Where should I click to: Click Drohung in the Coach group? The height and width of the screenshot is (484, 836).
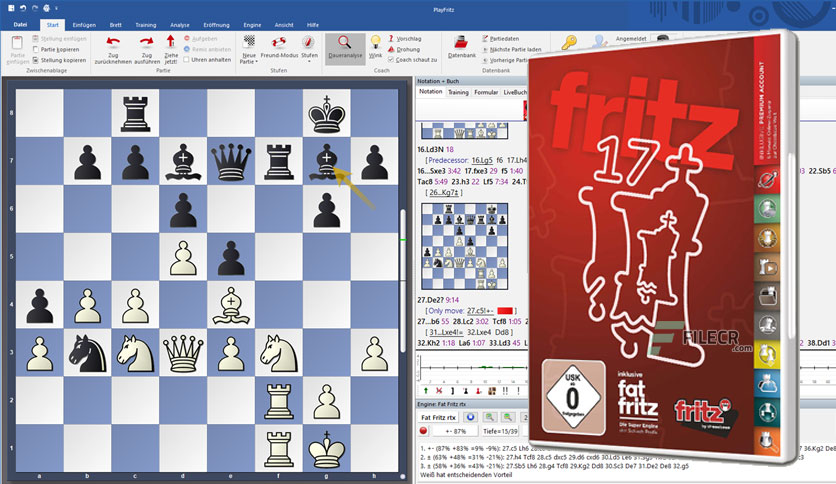click(404, 50)
